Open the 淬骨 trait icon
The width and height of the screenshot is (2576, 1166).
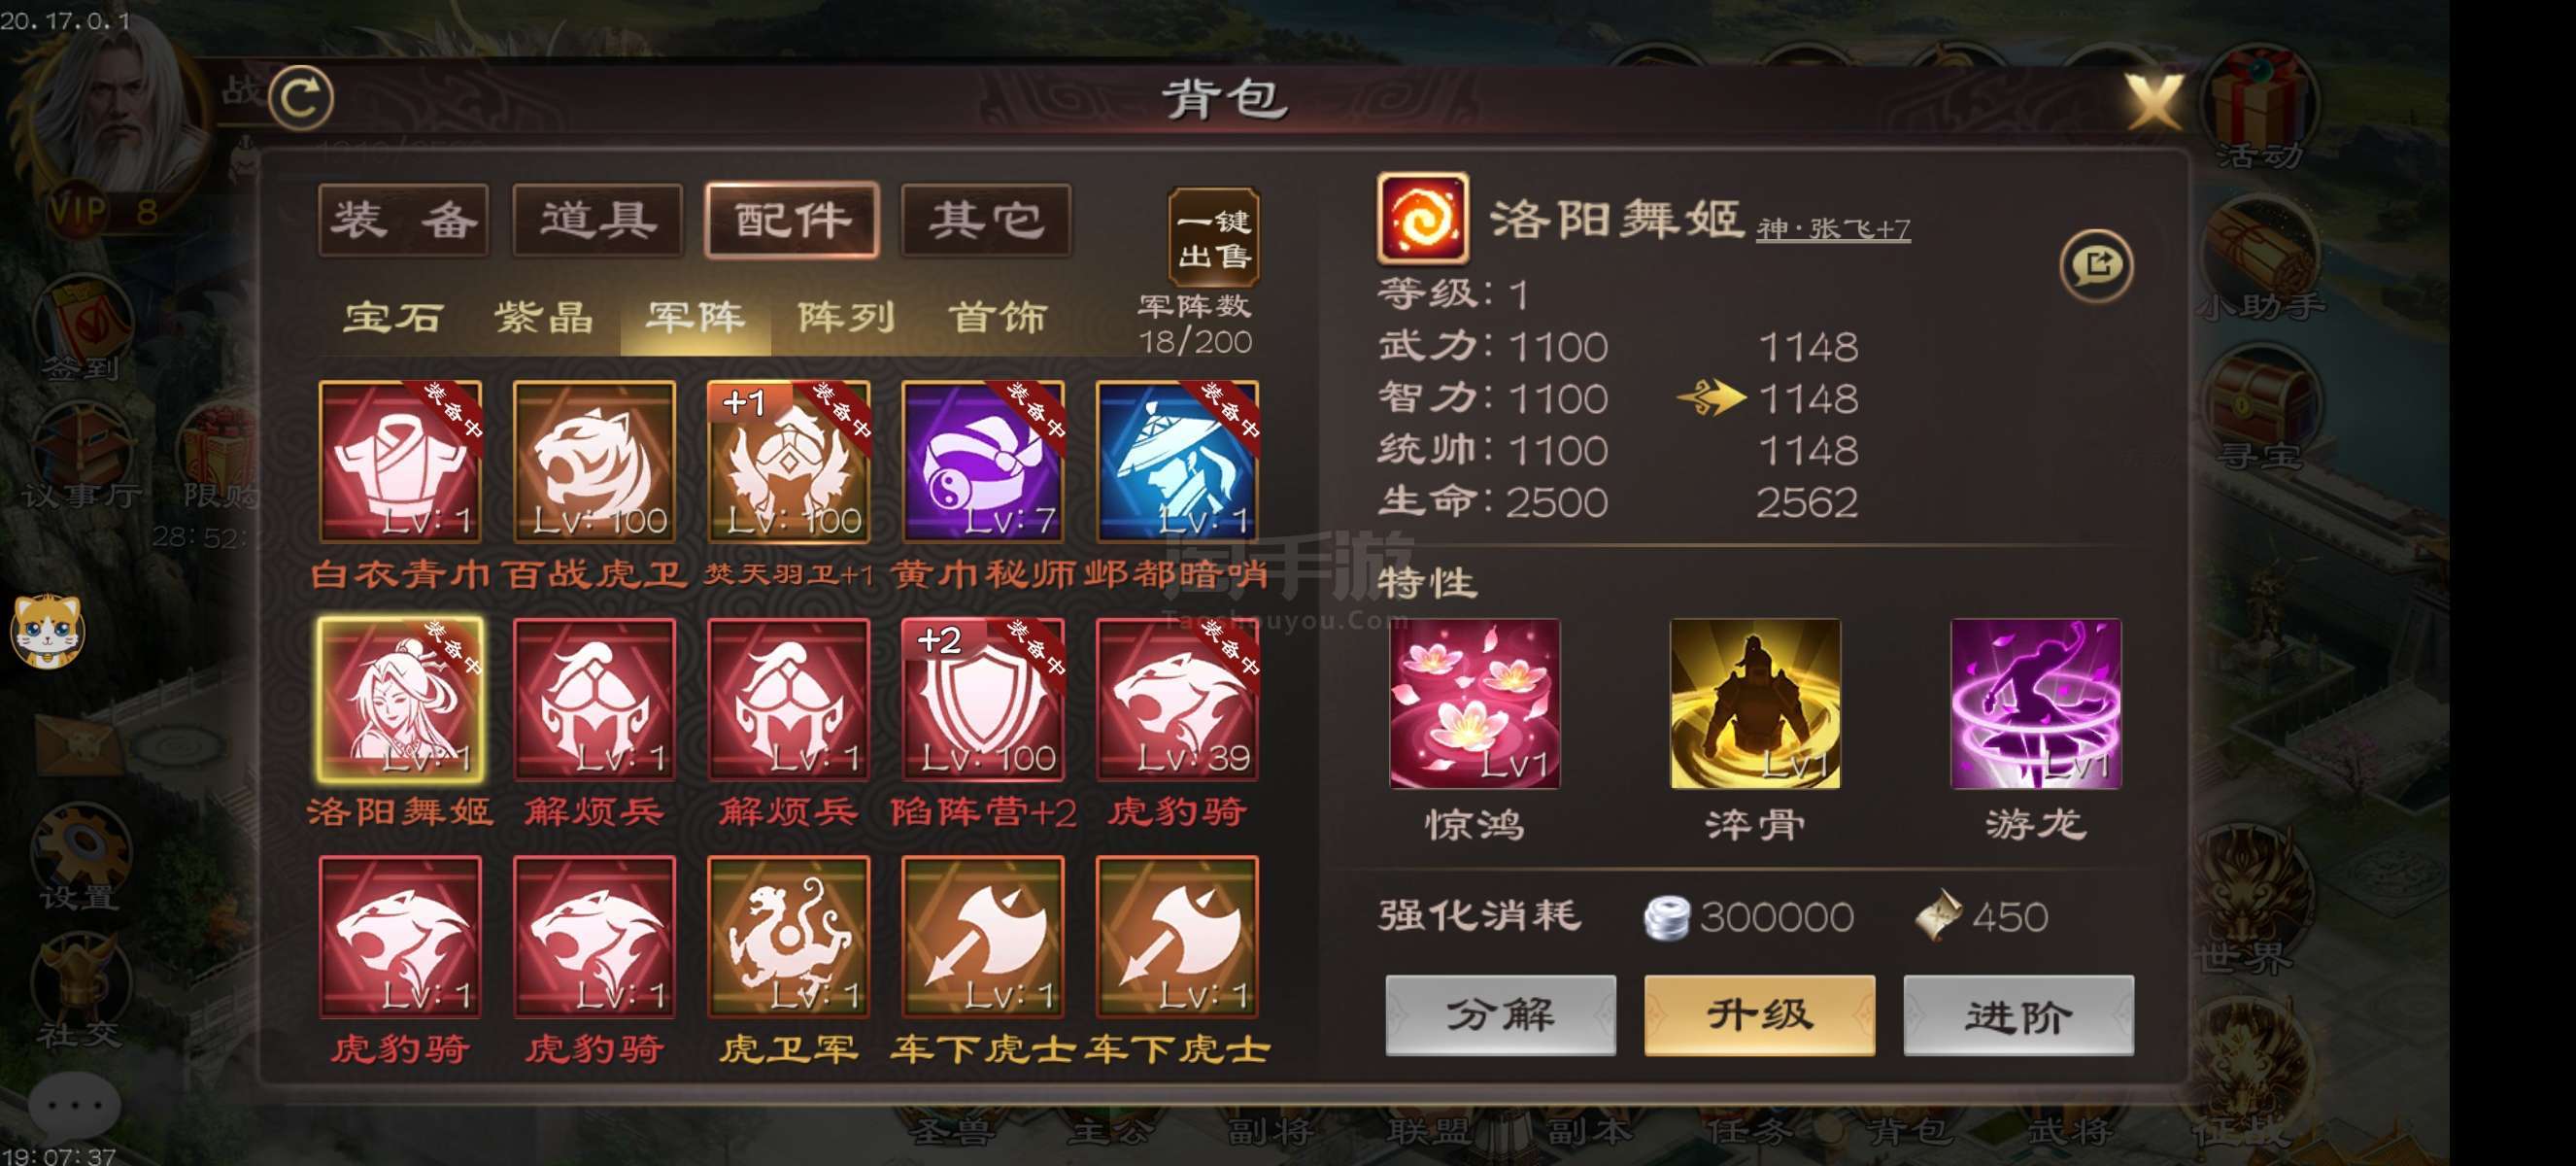pos(1755,704)
